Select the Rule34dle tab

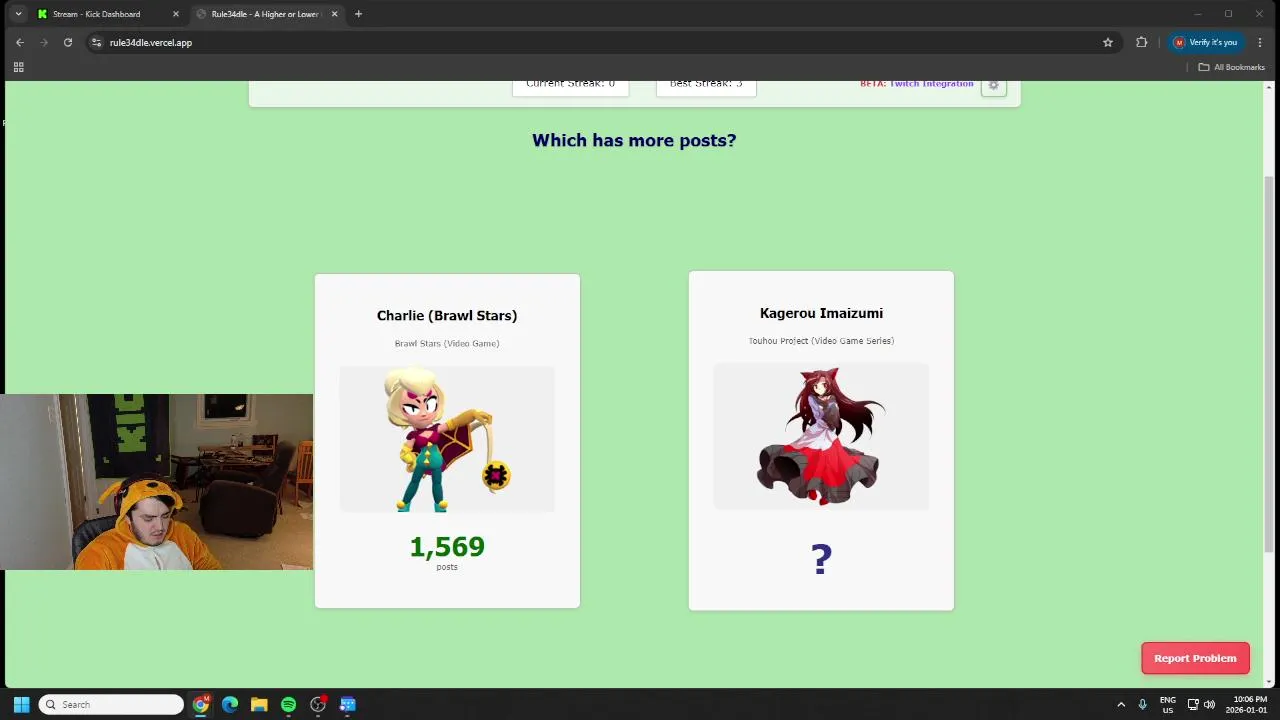266,14
